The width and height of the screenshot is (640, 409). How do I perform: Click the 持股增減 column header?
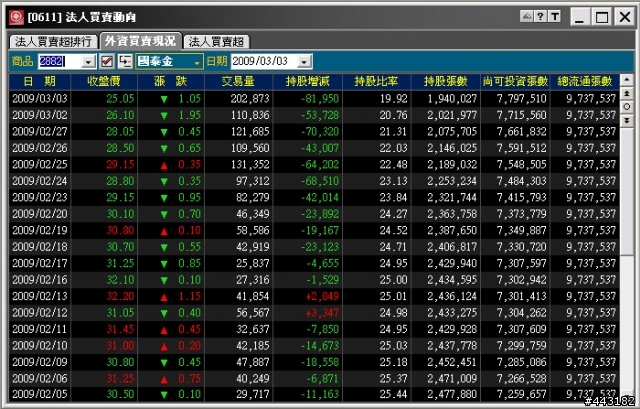tap(308, 82)
